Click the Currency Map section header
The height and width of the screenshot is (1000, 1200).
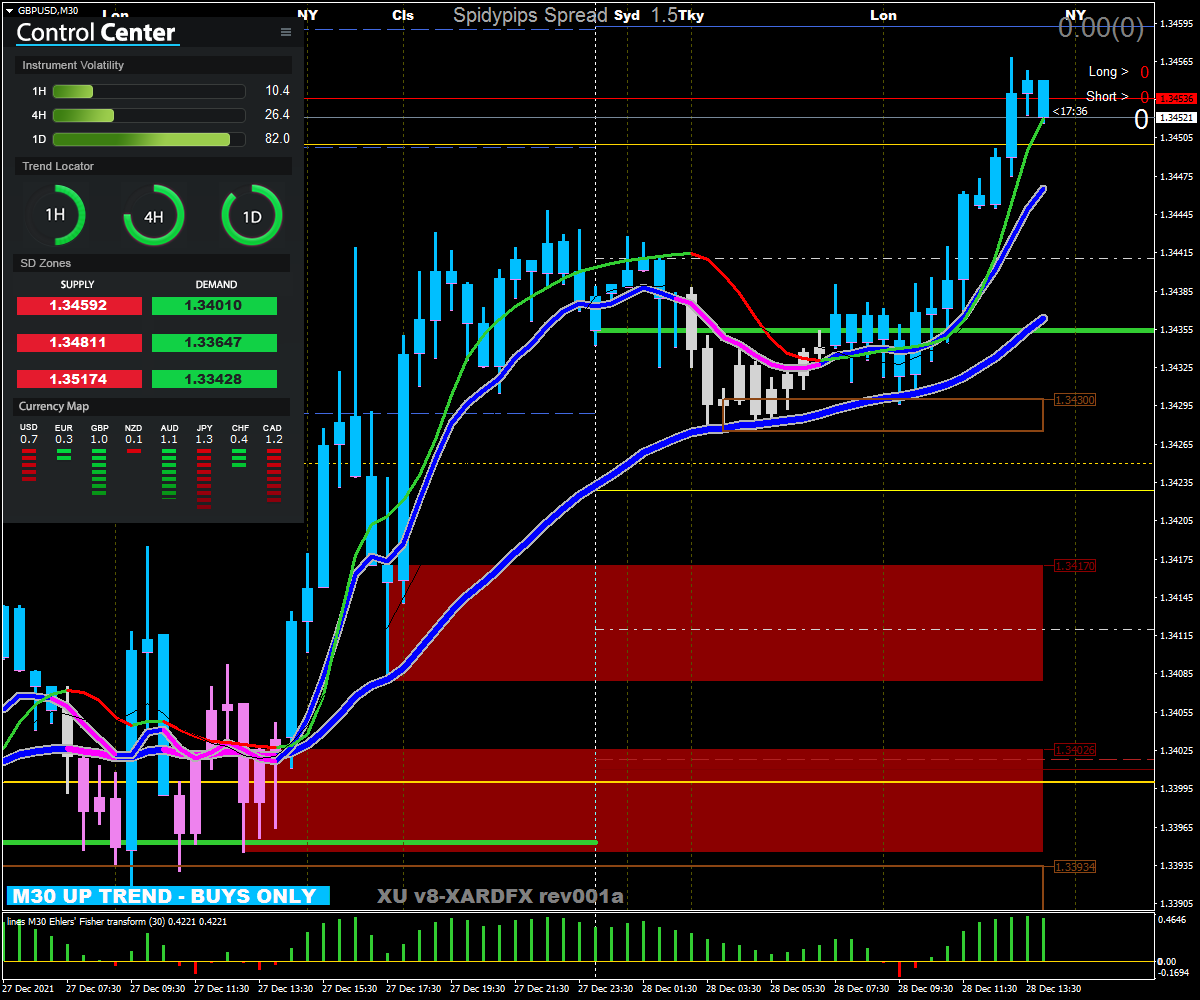click(x=153, y=407)
